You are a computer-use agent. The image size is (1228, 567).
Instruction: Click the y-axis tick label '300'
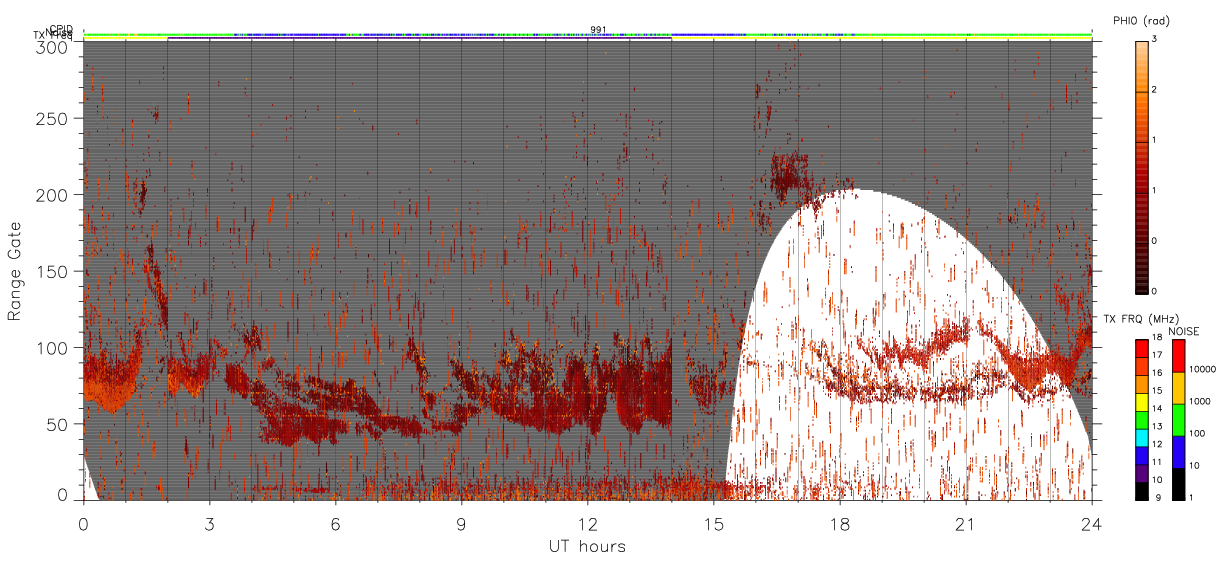point(53,46)
